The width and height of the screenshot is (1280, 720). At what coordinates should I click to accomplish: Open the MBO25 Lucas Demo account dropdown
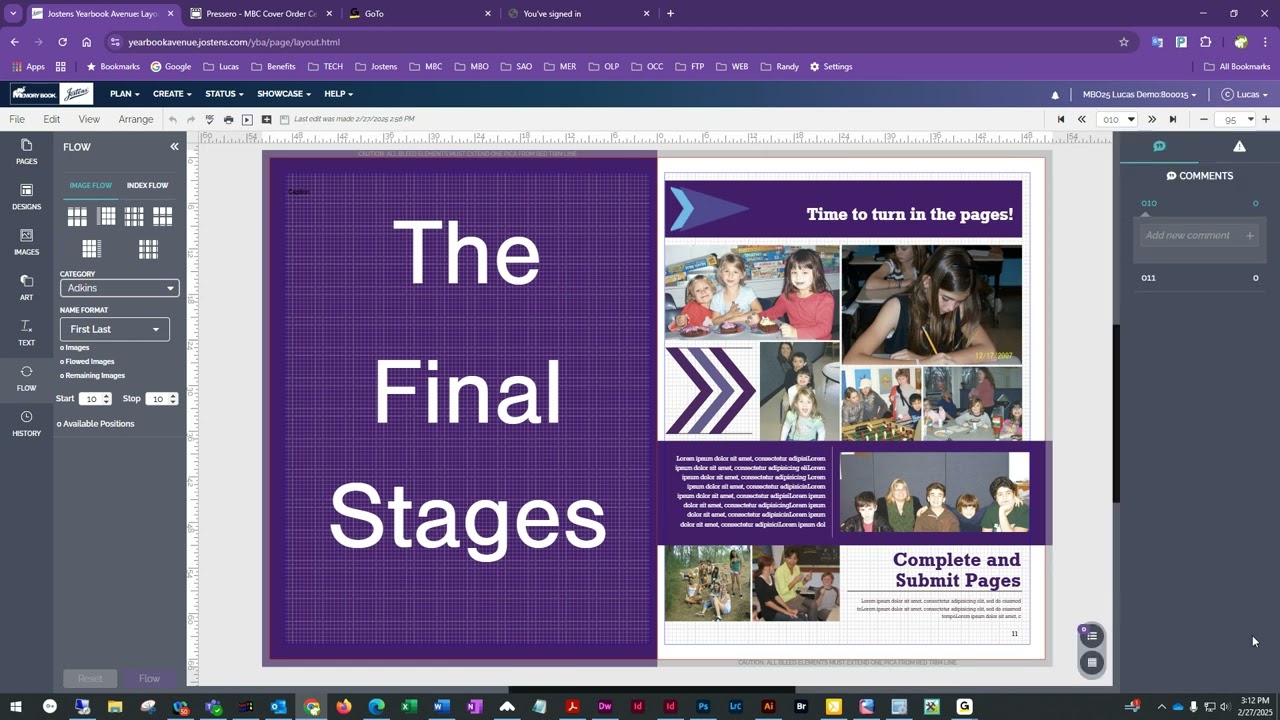point(1139,94)
